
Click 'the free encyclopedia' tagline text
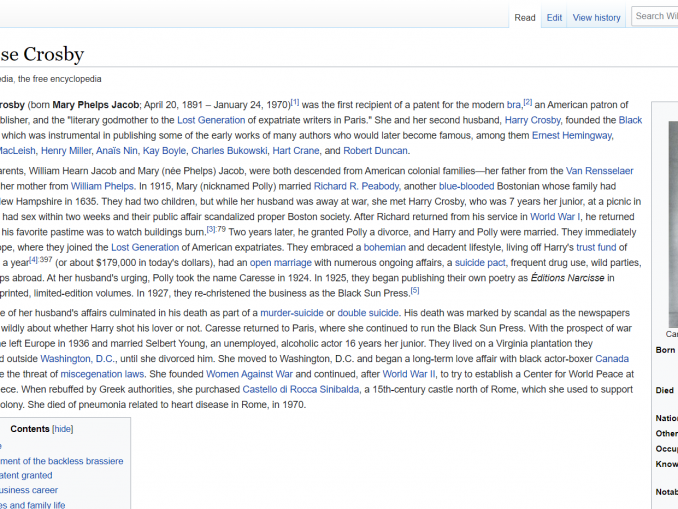(x=60, y=79)
